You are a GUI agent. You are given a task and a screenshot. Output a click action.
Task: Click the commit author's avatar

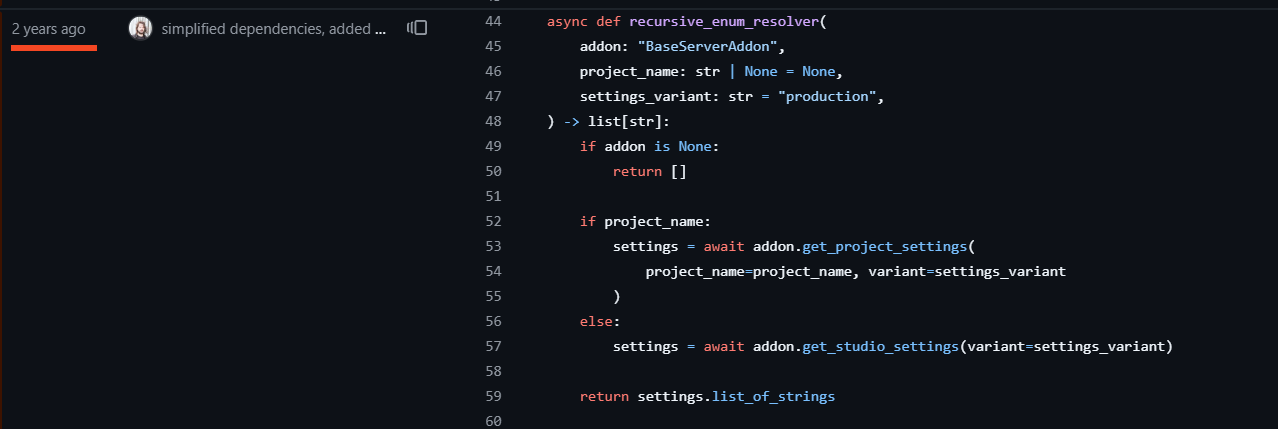[x=140, y=29]
